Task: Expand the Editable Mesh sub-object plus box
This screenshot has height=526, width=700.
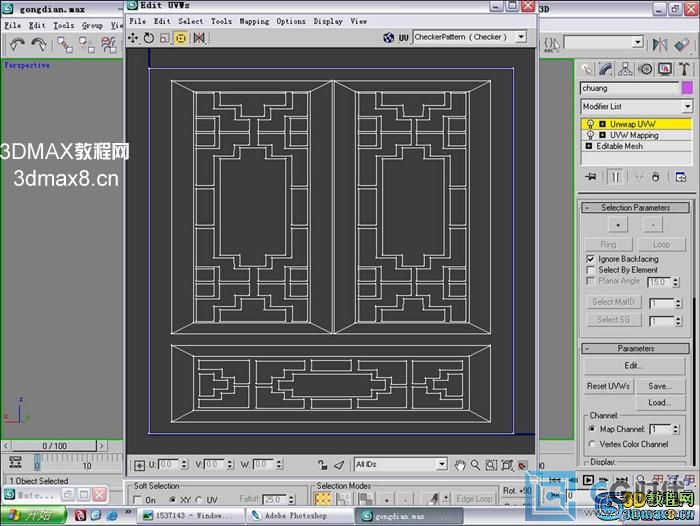Action: pyautogui.click(x=588, y=146)
